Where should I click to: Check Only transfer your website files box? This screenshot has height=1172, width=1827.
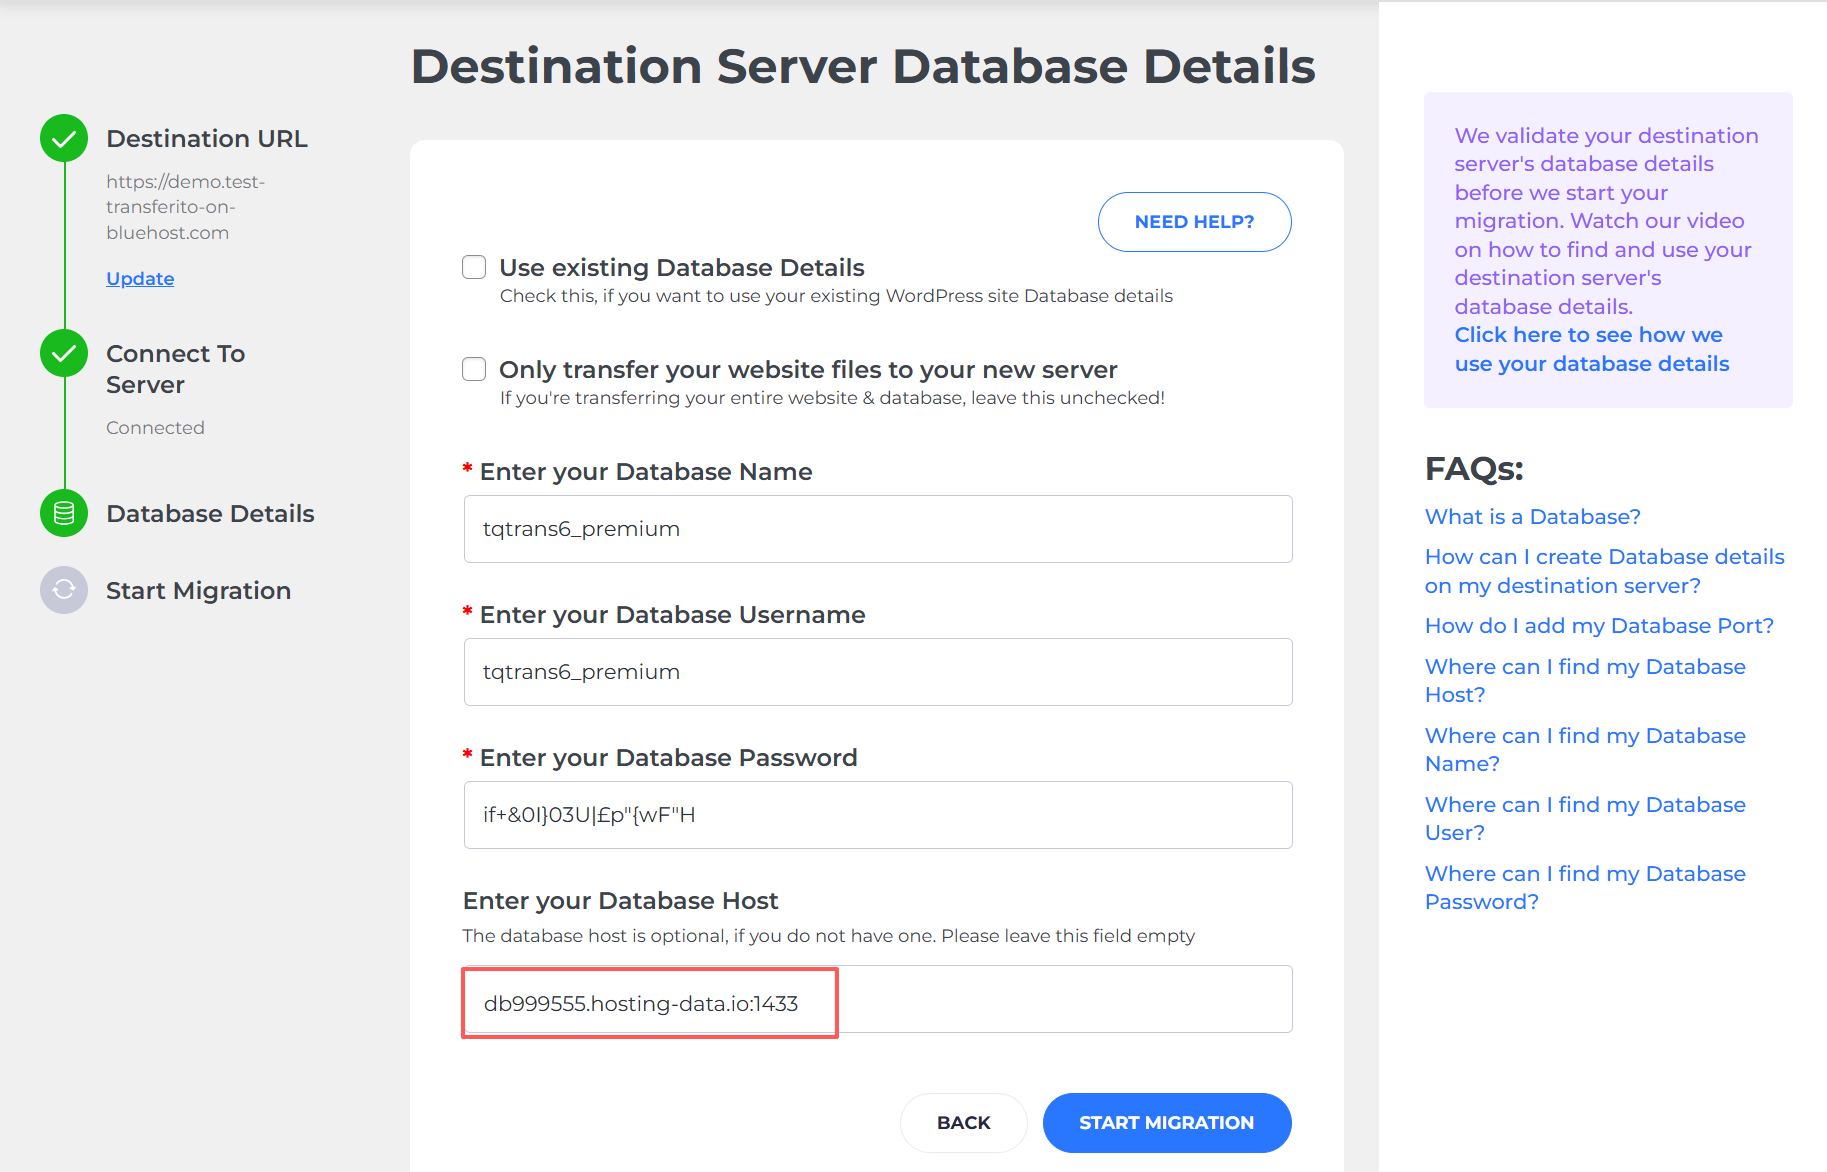pyautogui.click(x=474, y=369)
